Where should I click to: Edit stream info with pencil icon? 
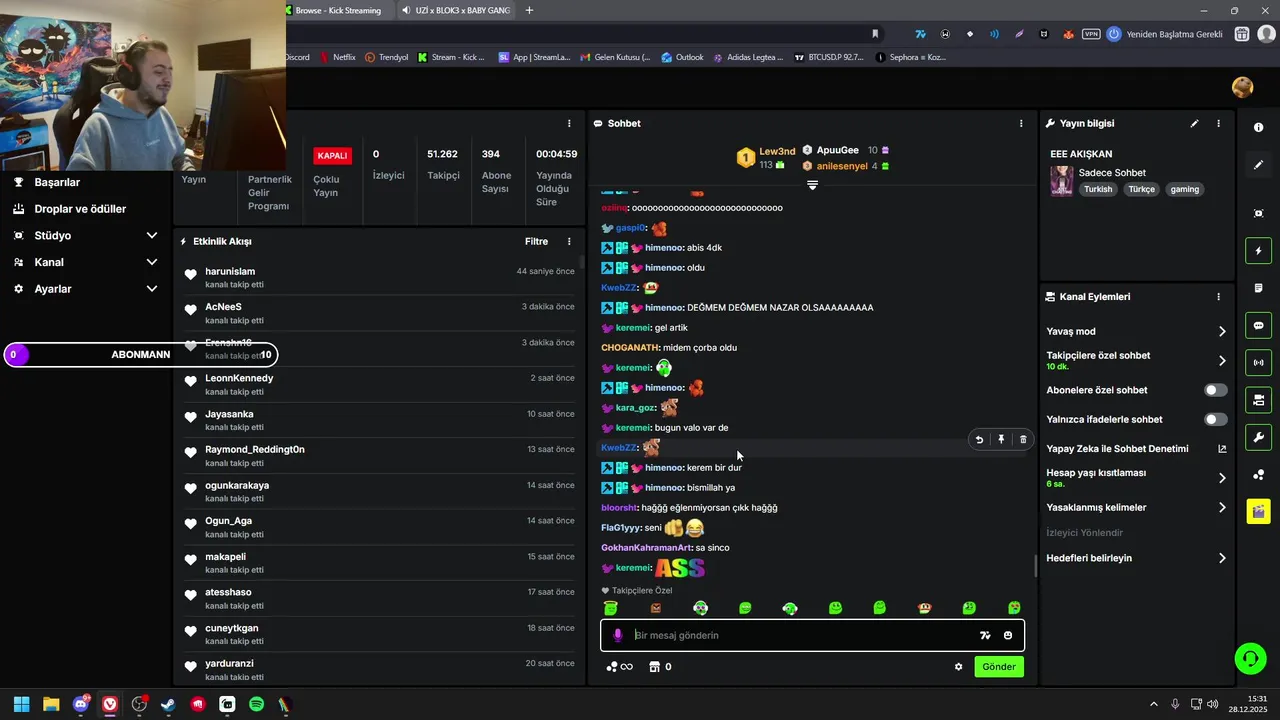tap(1194, 123)
